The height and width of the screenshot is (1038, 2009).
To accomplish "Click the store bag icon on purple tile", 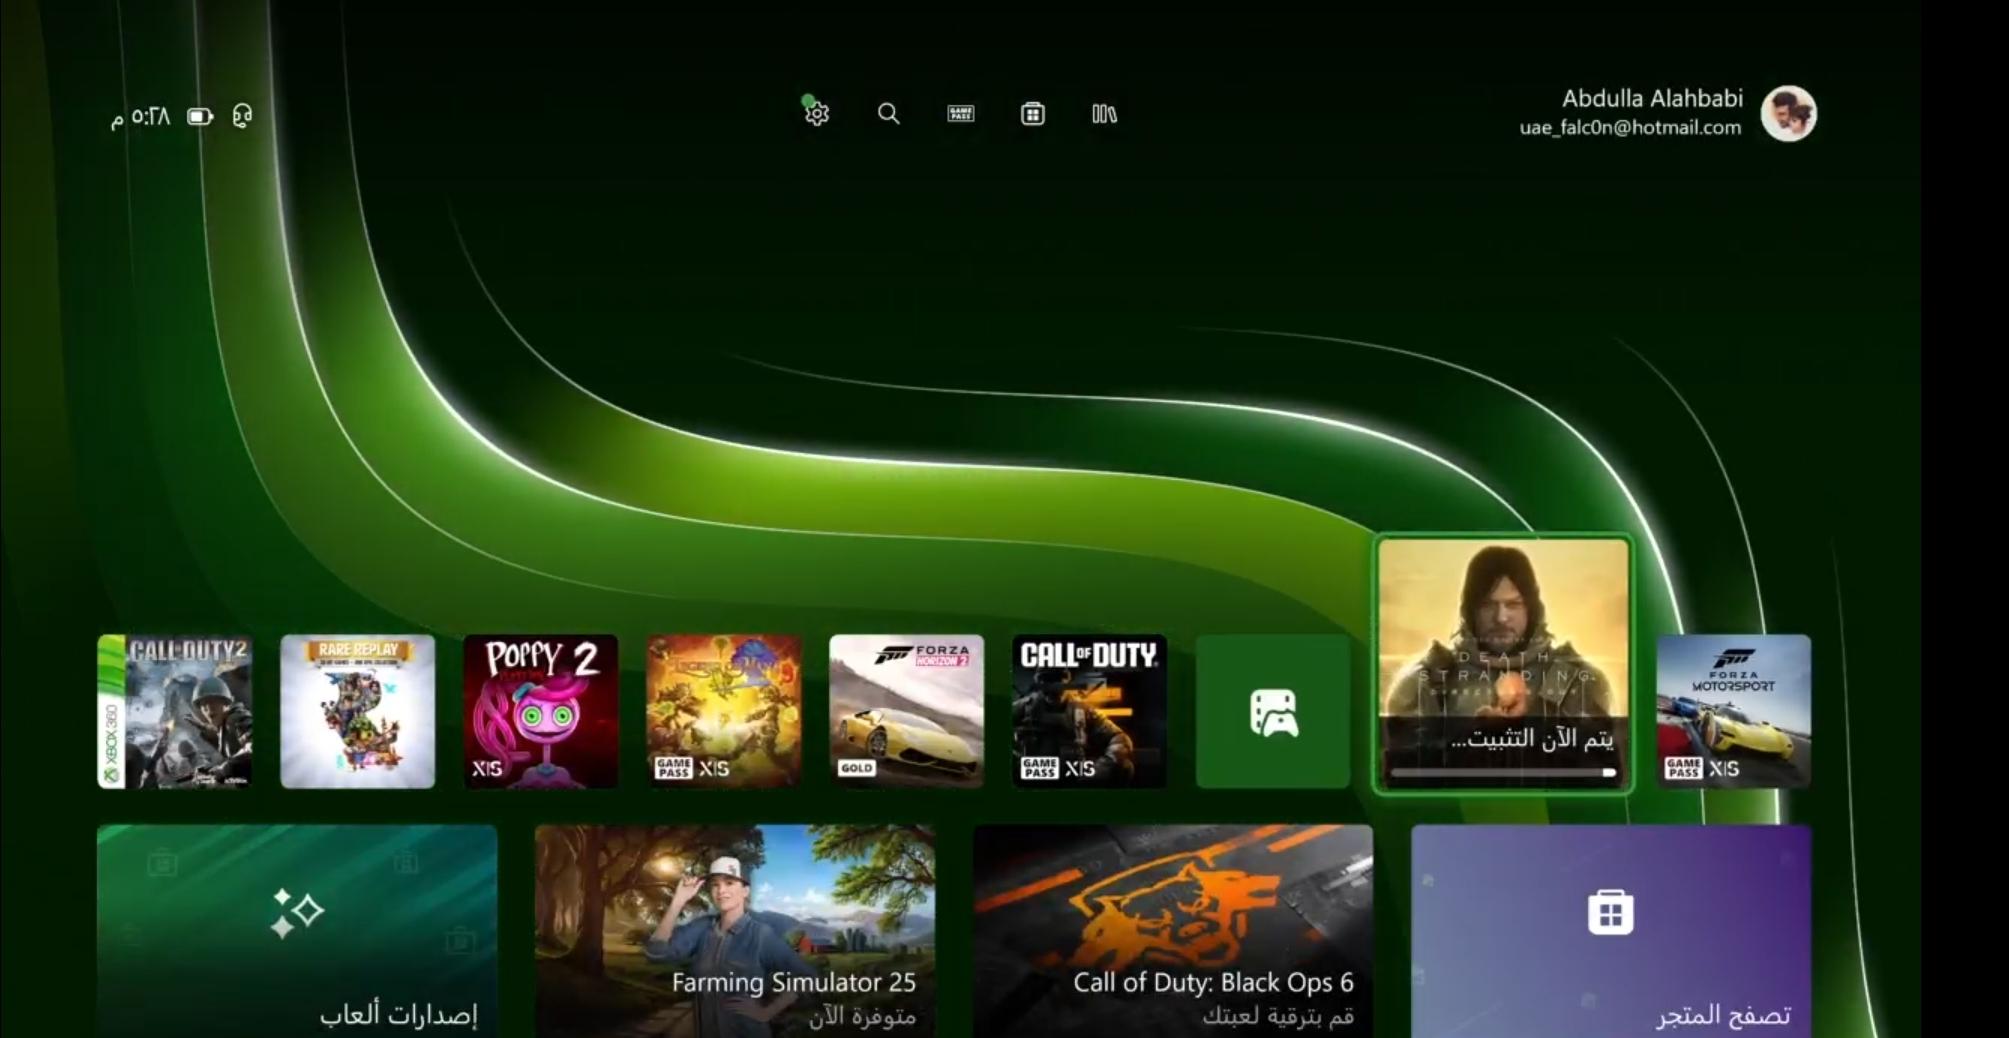I will (x=1610, y=912).
